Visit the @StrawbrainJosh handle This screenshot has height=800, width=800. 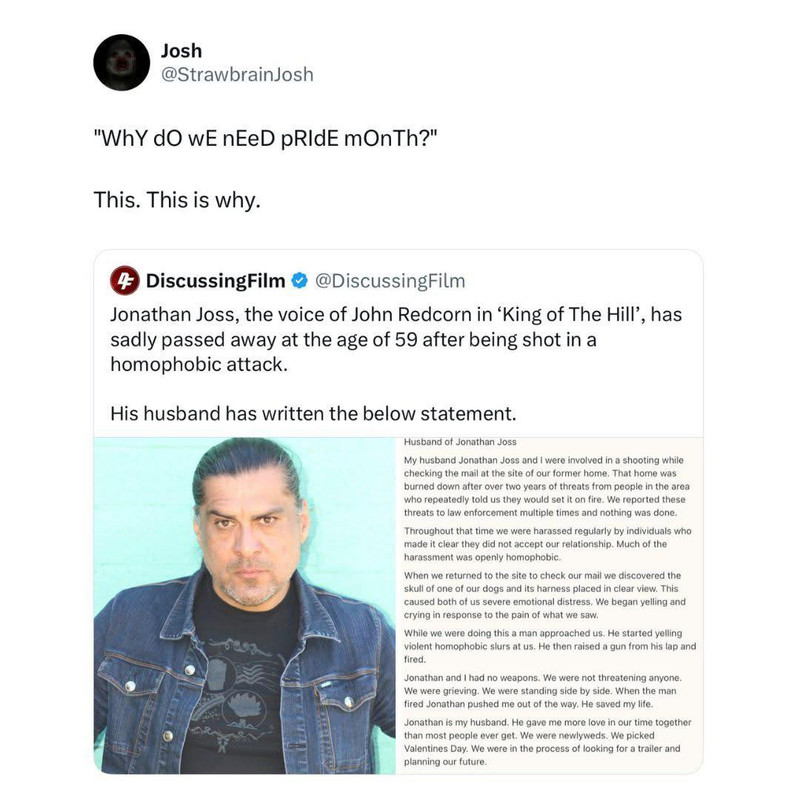237,74
